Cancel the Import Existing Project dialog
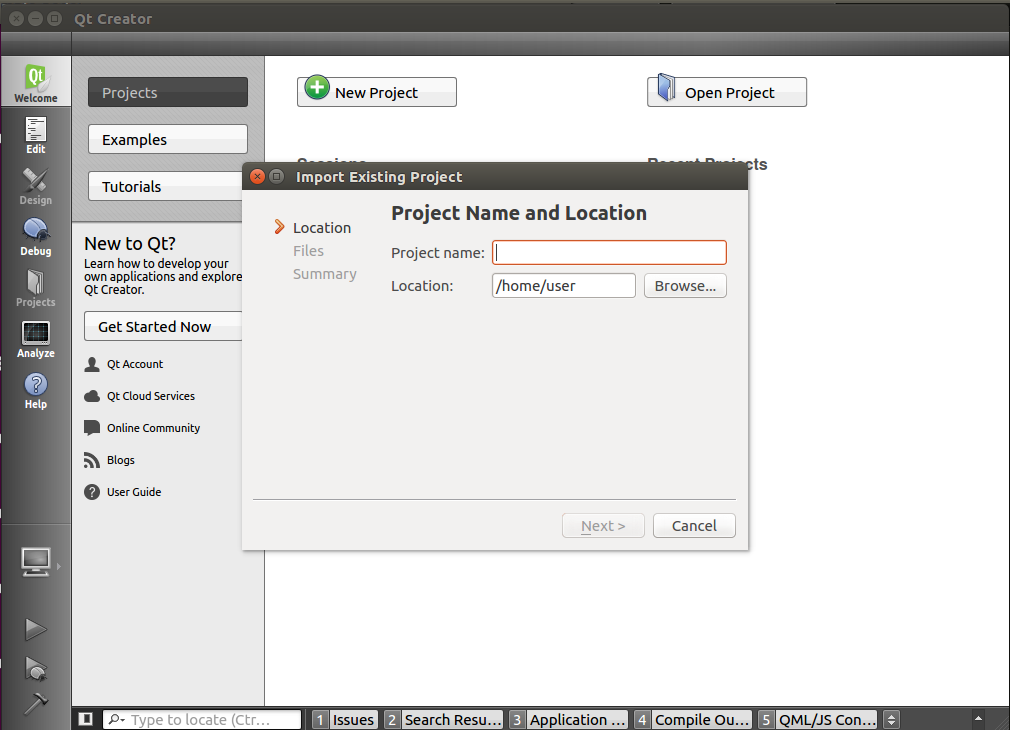This screenshot has width=1010, height=730. click(694, 526)
